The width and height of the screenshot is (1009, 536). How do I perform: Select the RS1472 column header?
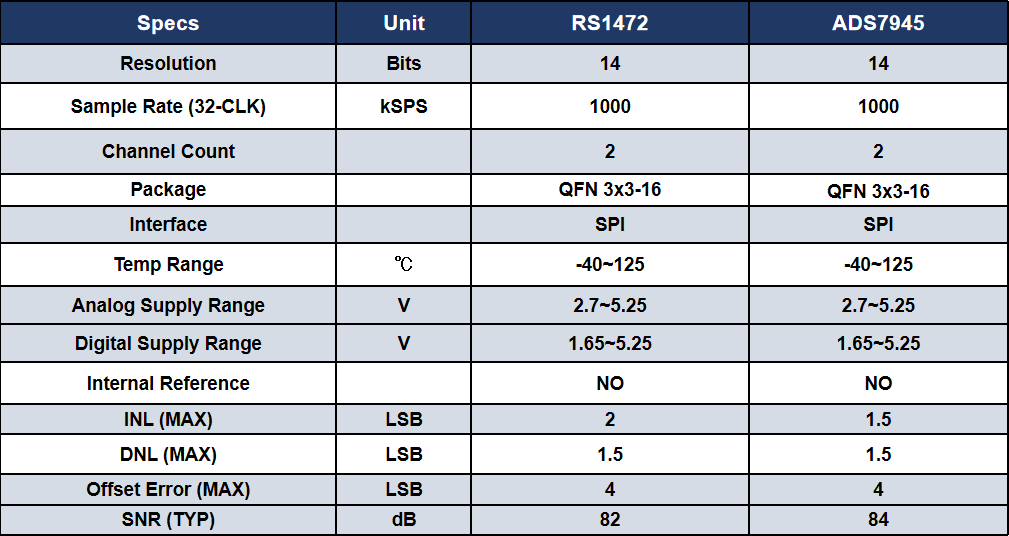[609, 23]
